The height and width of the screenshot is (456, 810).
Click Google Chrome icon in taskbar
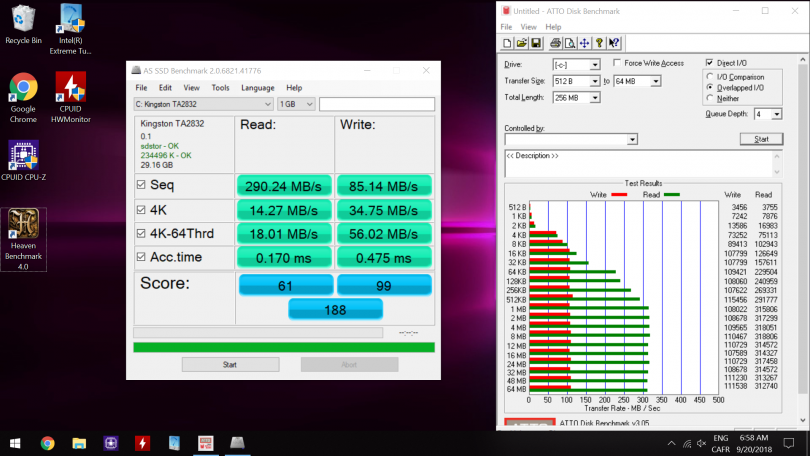point(47,443)
